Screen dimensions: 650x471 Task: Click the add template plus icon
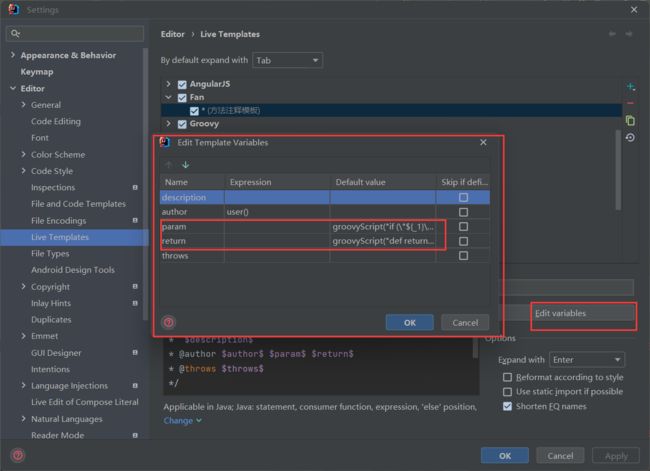(x=631, y=87)
